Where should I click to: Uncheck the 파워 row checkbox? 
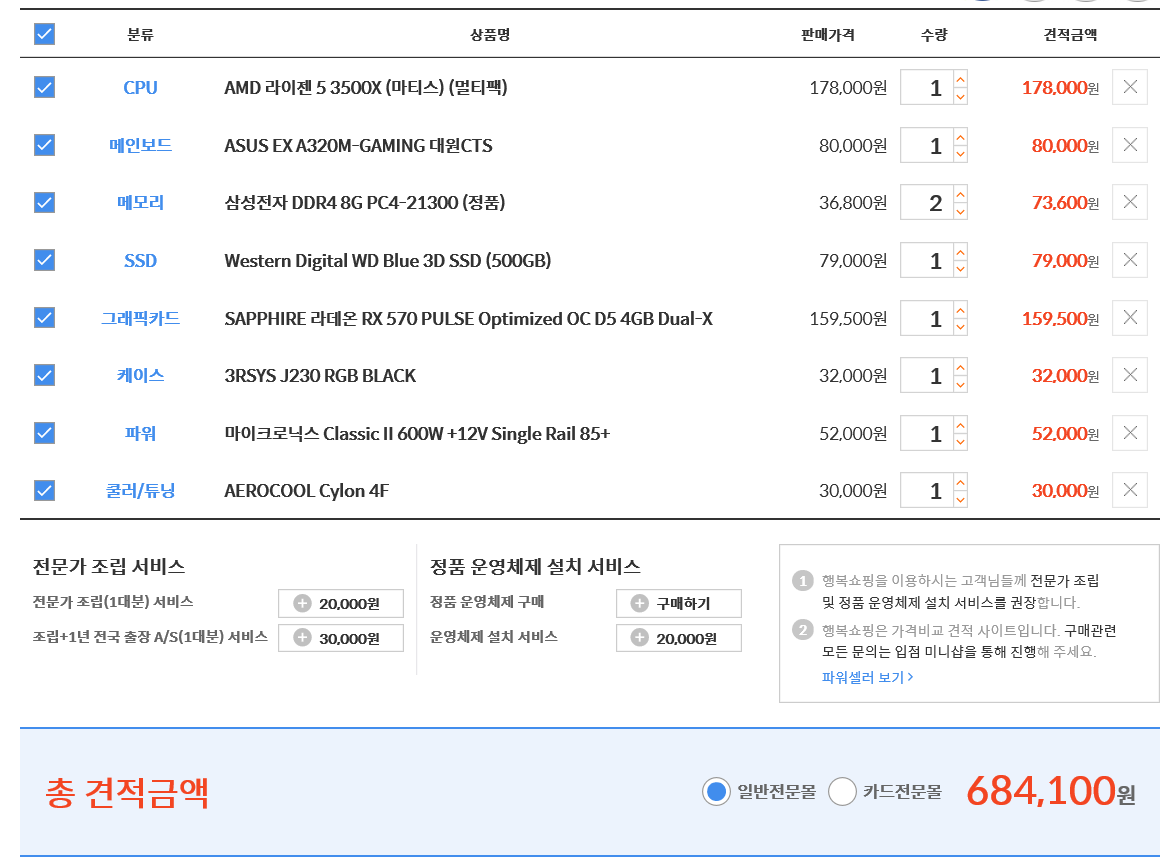pyautogui.click(x=45, y=433)
